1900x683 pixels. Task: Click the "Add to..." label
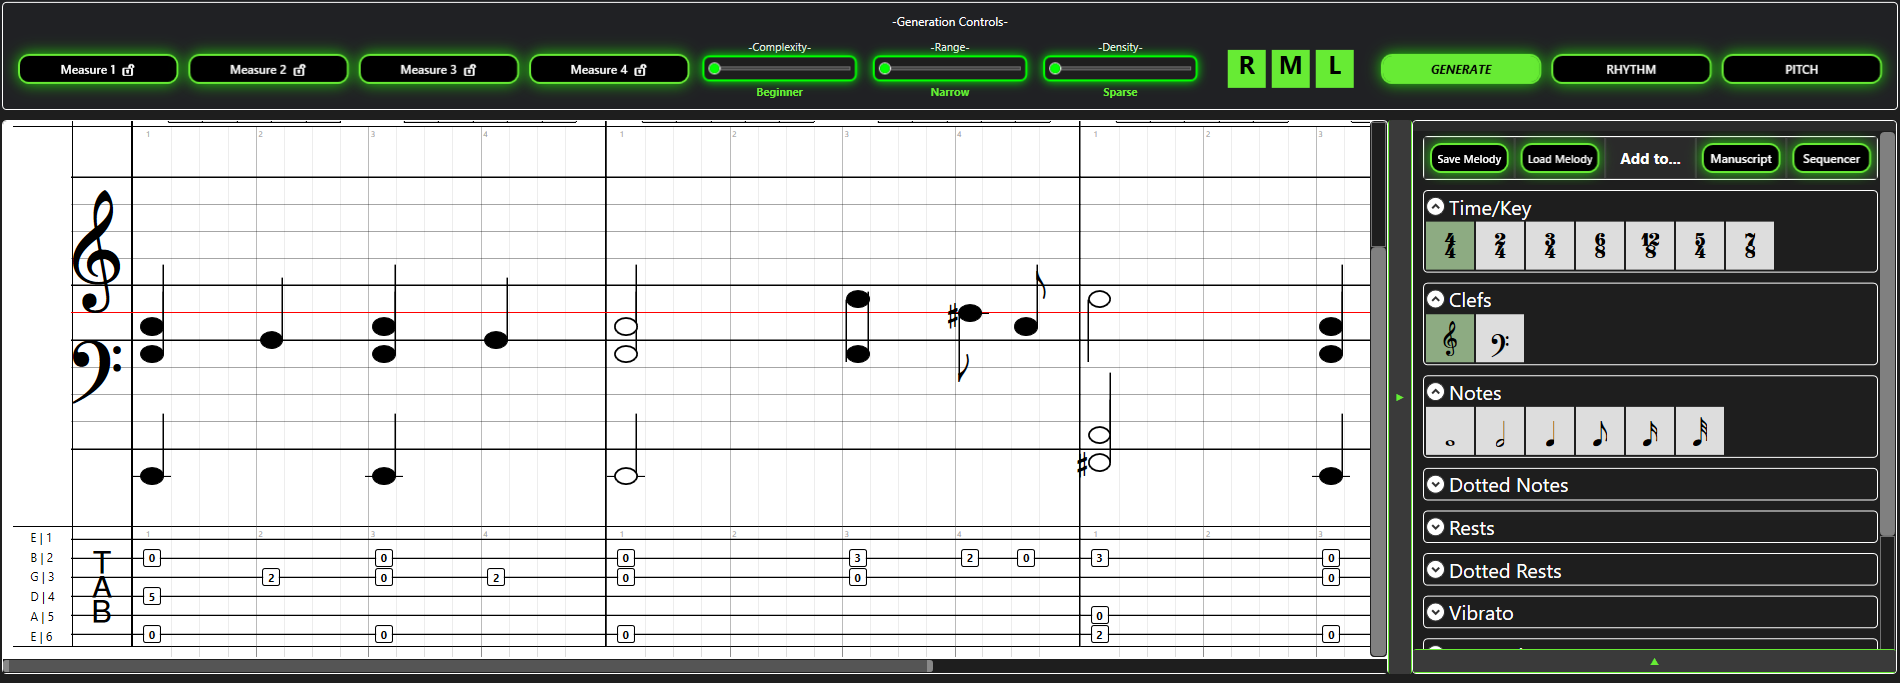(x=1650, y=159)
